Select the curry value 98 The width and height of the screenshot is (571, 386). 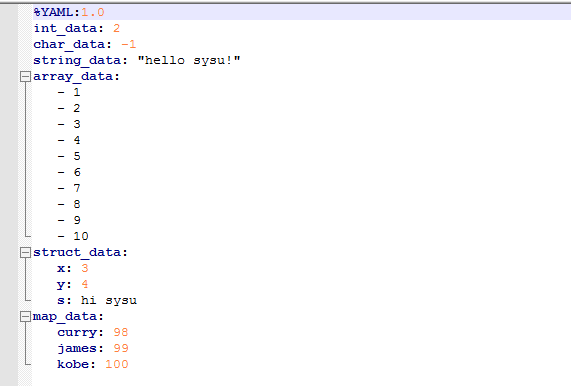click(x=121, y=332)
